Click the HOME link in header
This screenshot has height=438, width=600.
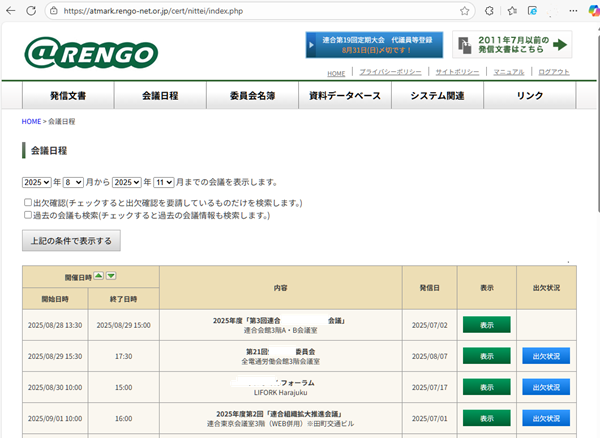coord(336,73)
